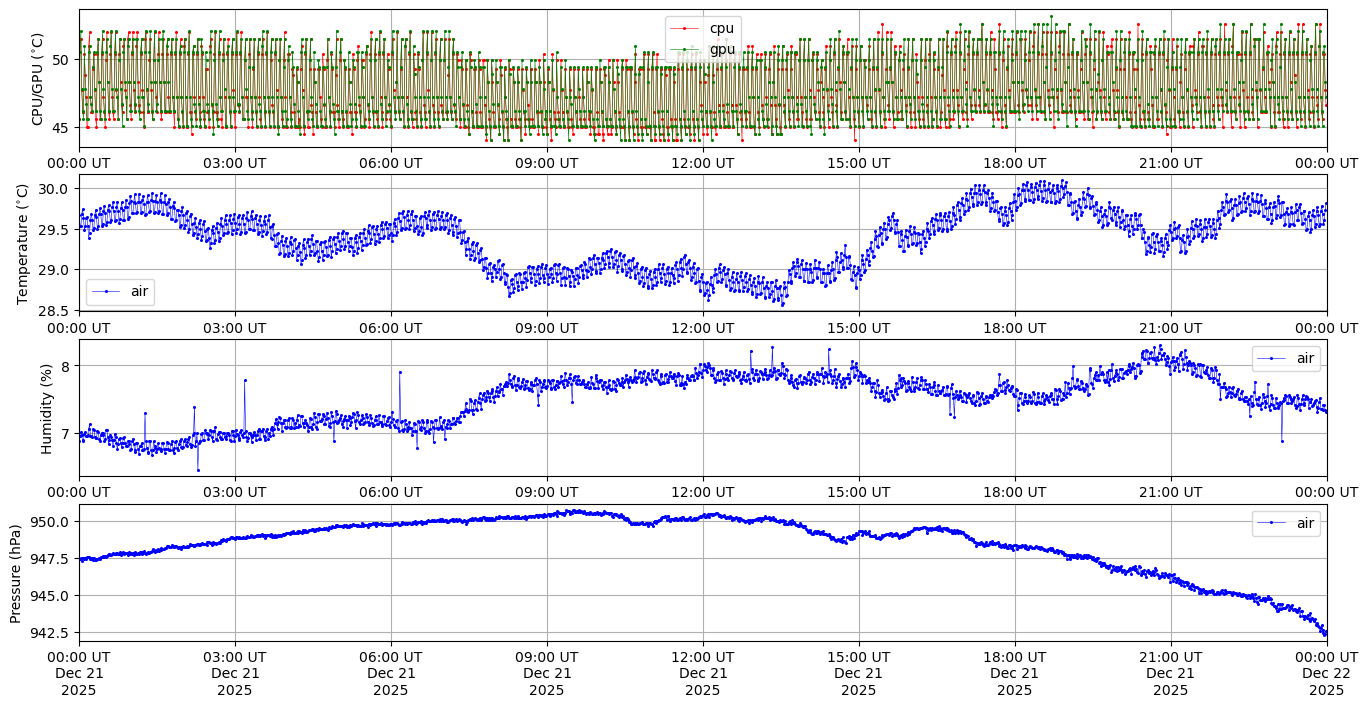
Task: Click the 'cpu' legend text label
Action: (721, 29)
